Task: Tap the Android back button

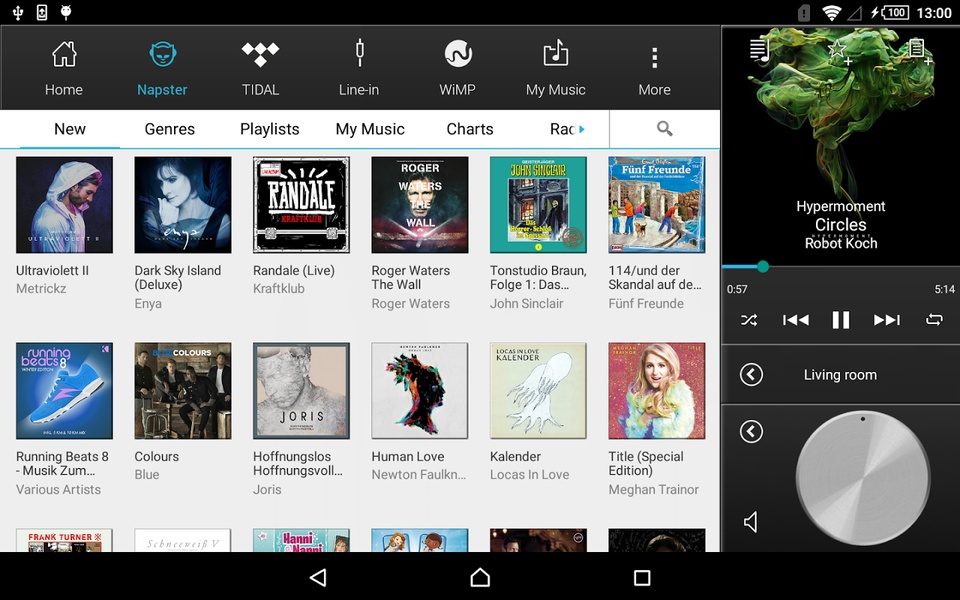Action: (318, 577)
